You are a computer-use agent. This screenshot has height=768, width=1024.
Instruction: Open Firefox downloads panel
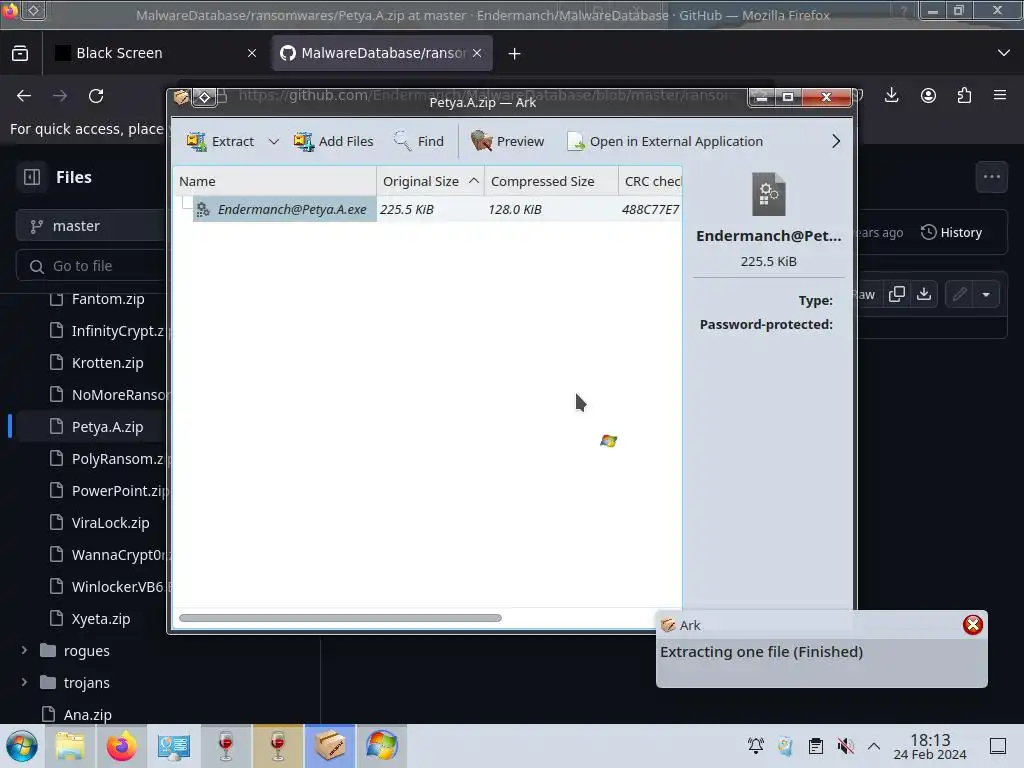tap(891, 95)
